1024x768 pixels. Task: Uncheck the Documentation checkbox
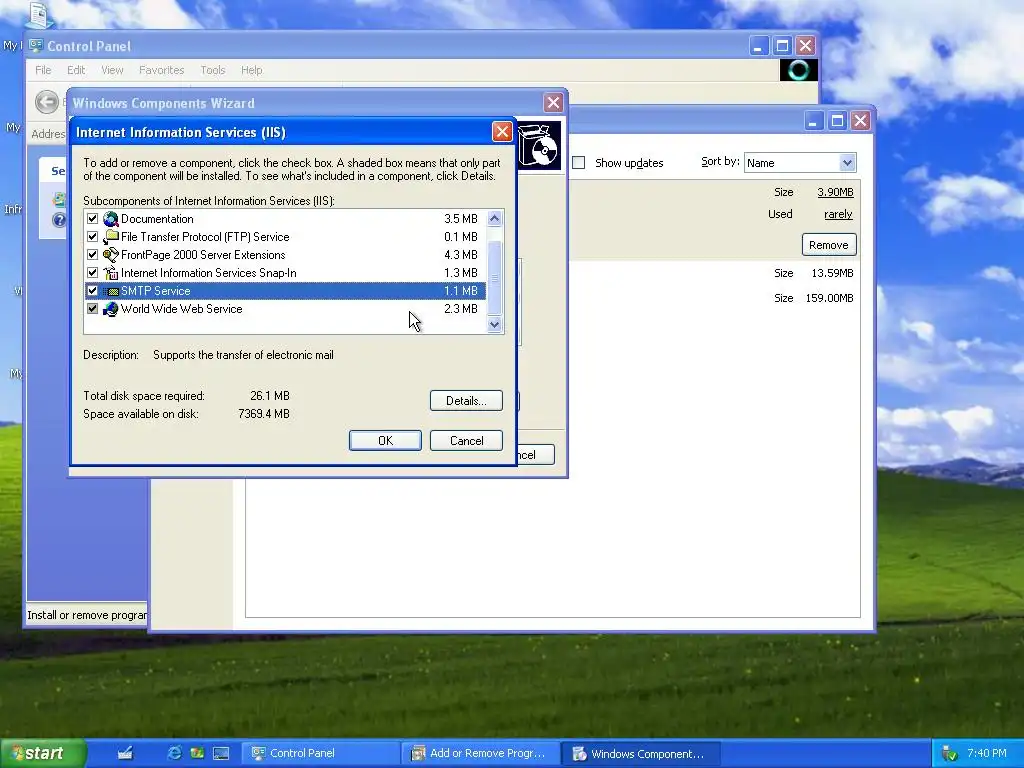[x=93, y=219]
